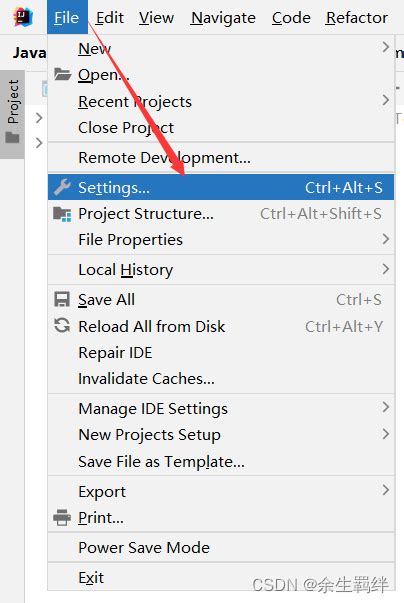Select Invalidate Caches menu entry
The height and width of the screenshot is (603, 404).
pos(221,379)
